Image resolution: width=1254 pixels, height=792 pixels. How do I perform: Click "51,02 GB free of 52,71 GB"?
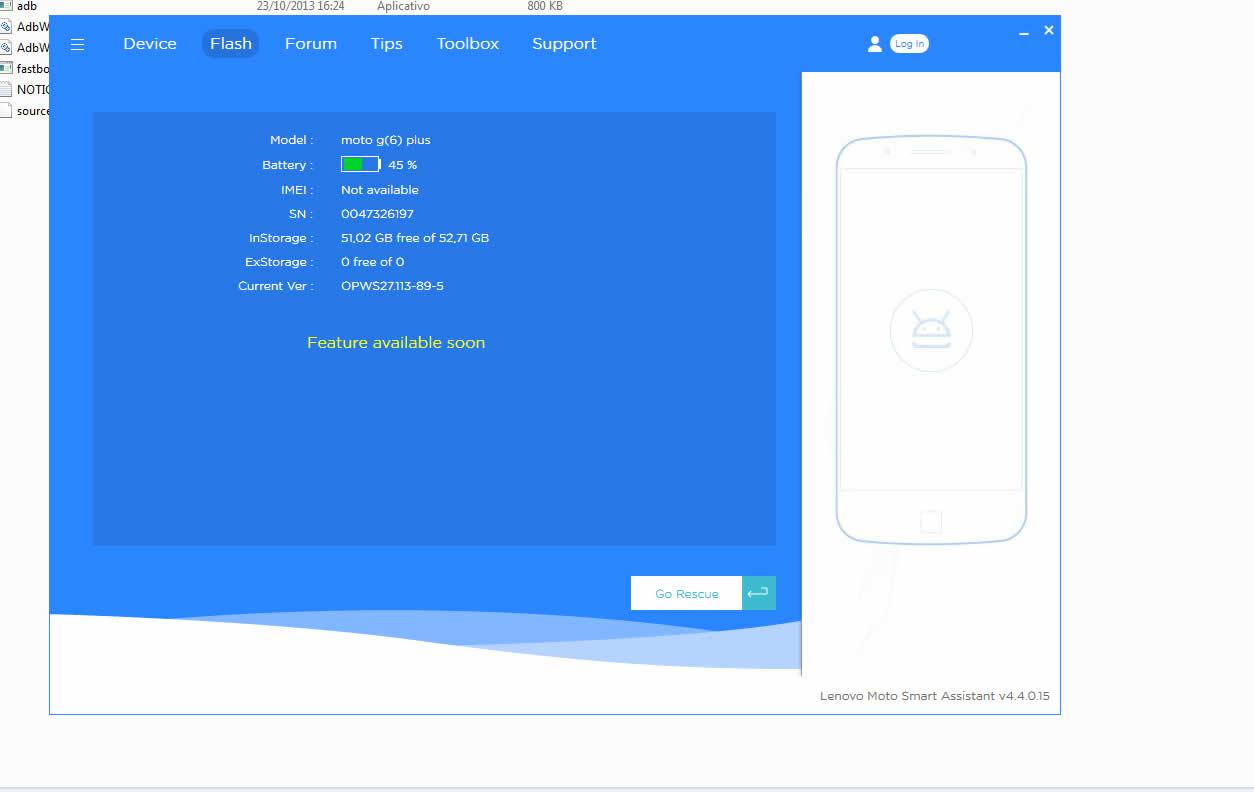point(415,238)
